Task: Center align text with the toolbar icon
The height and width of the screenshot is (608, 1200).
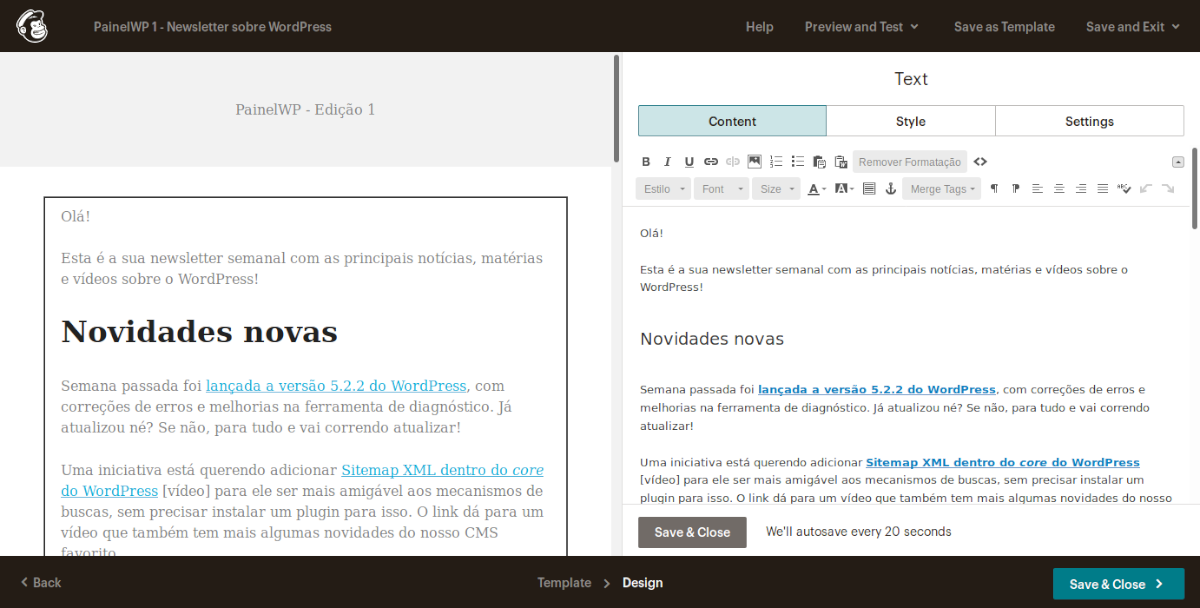Action: point(1059,189)
